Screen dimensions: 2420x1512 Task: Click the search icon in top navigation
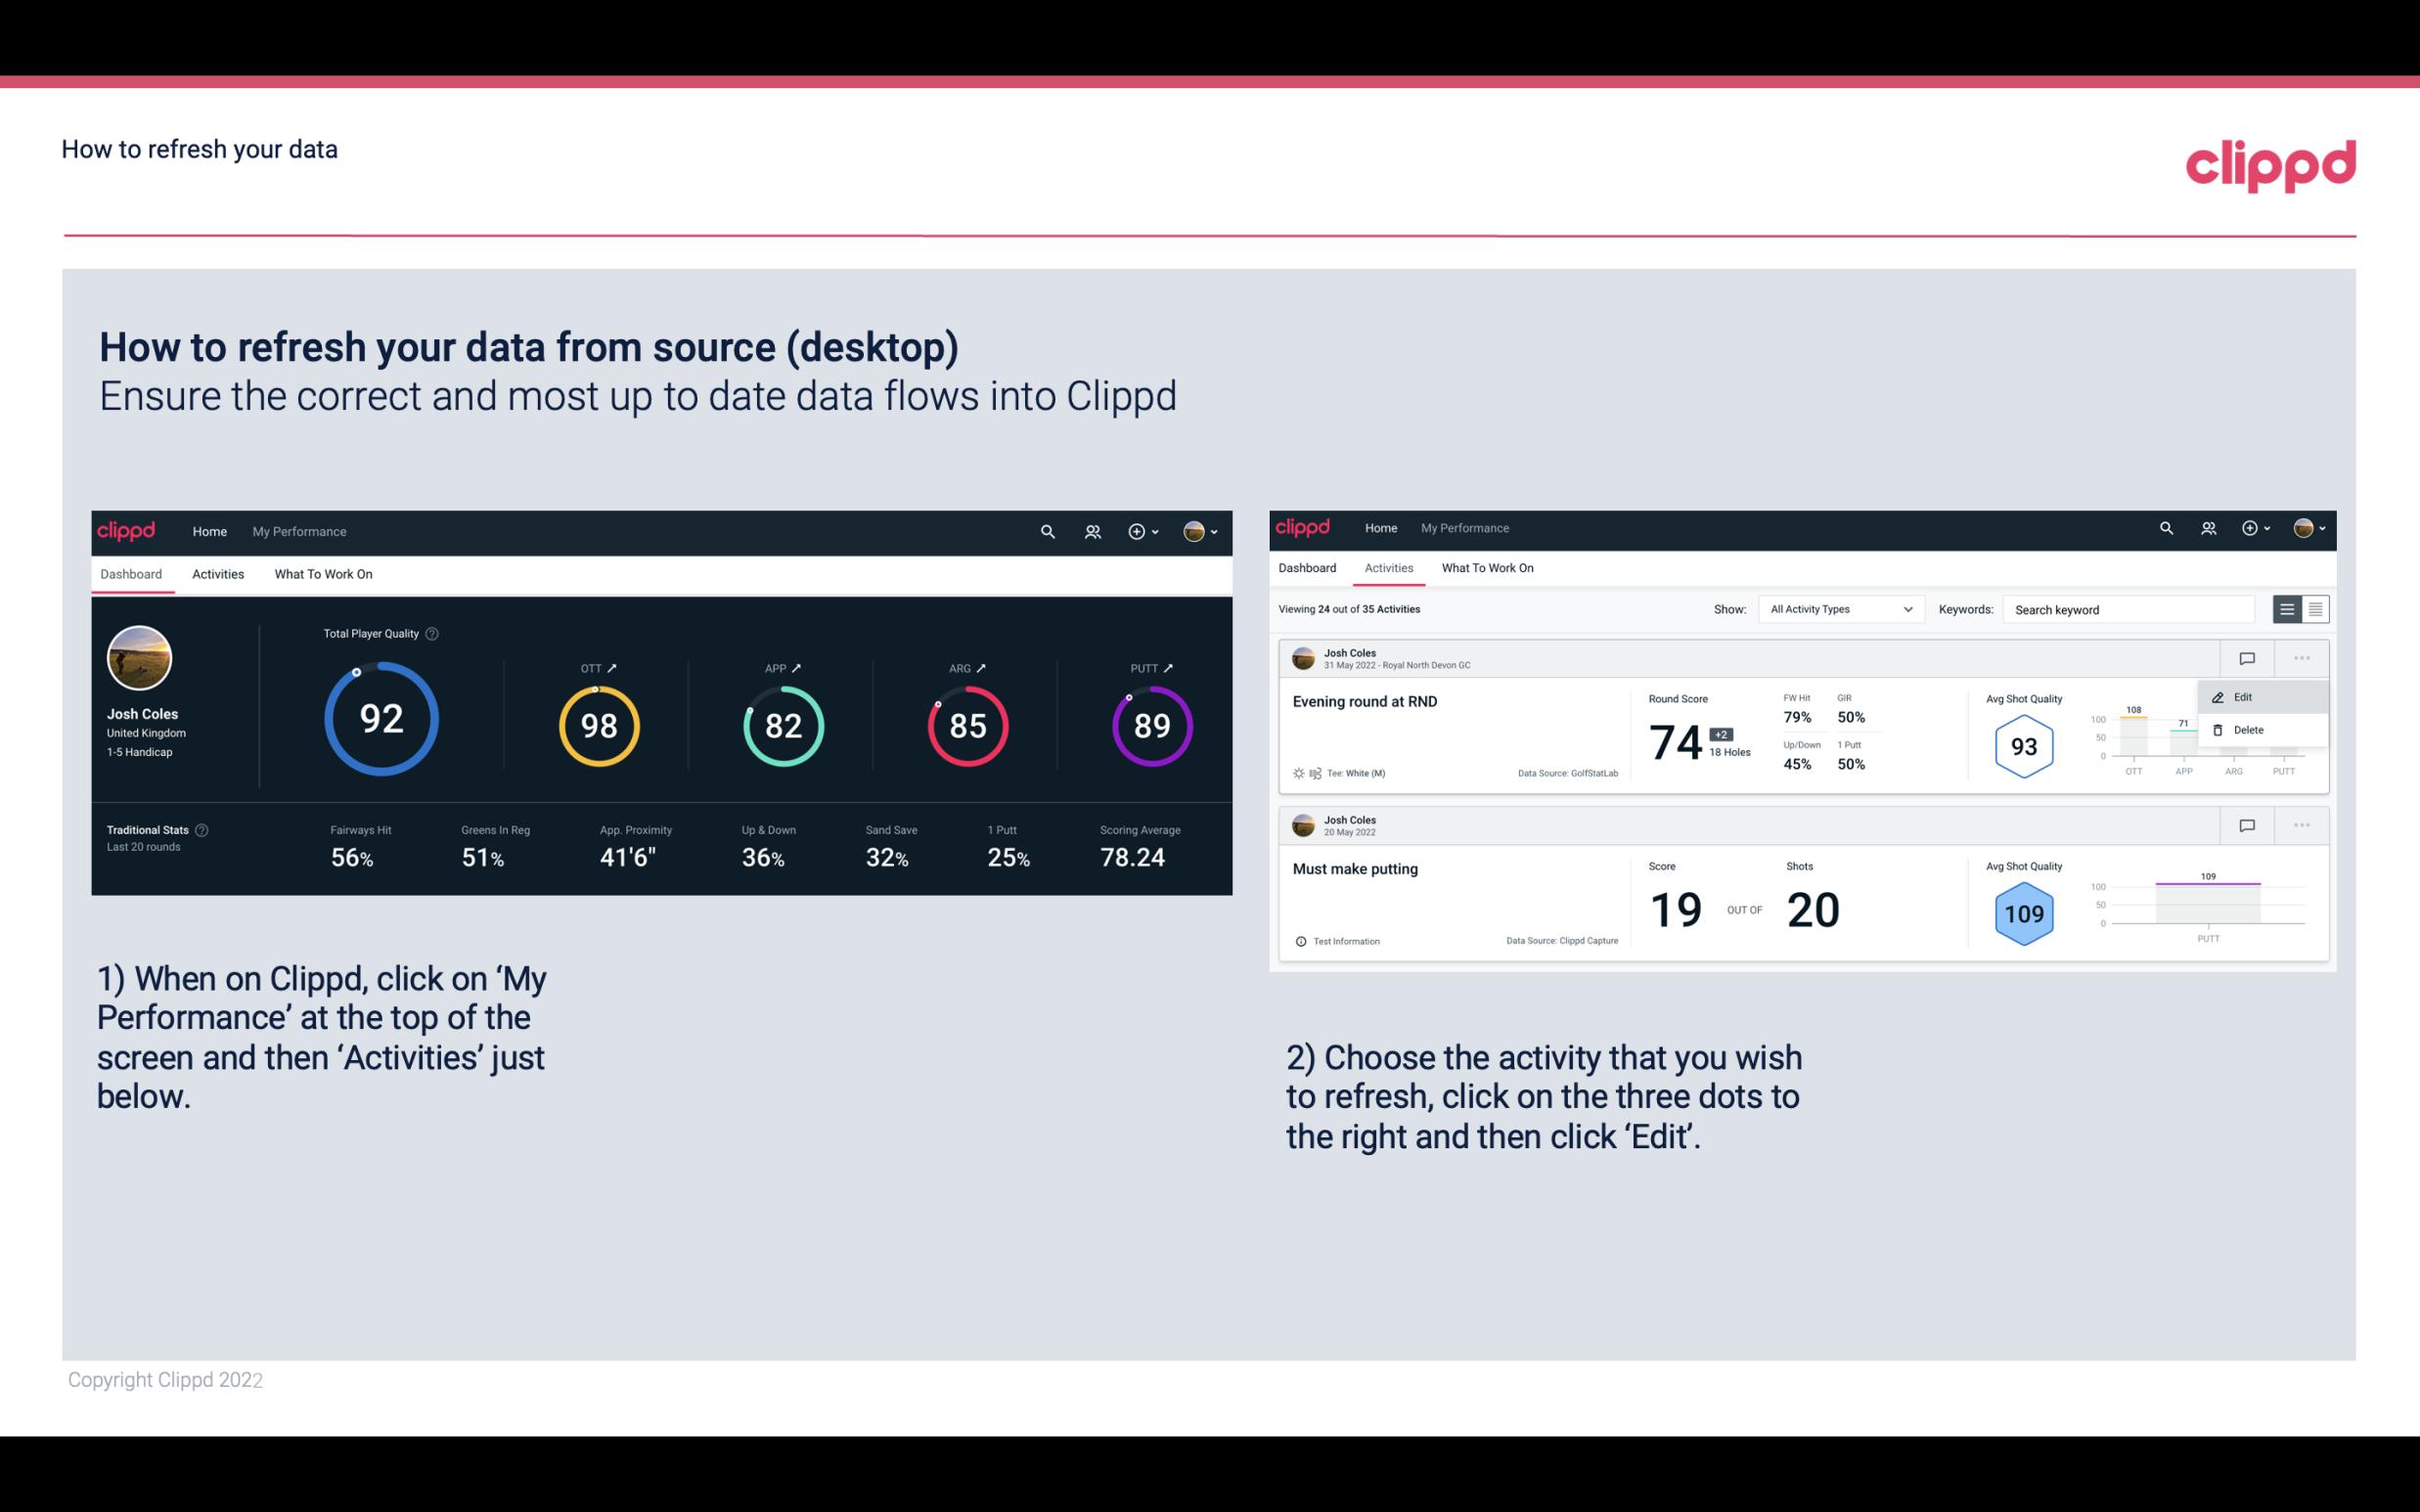pyautogui.click(x=1047, y=531)
